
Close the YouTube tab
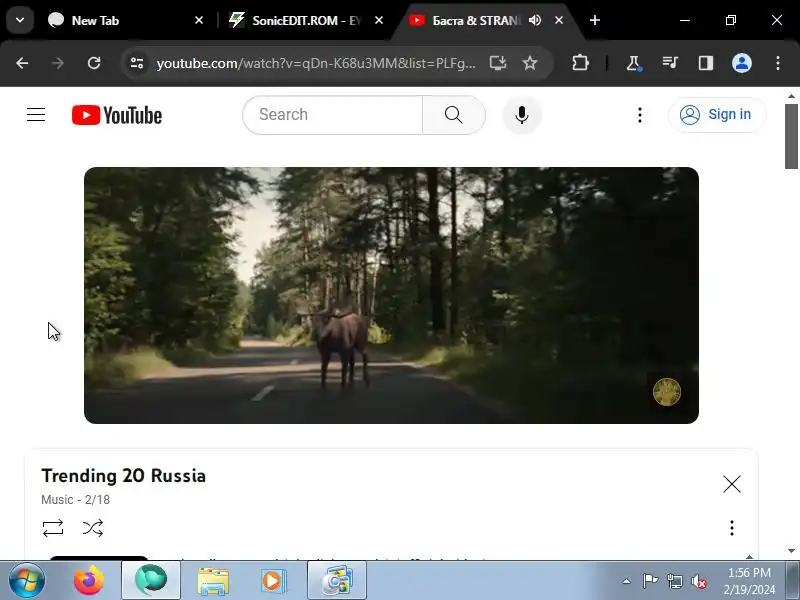[559, 20]
